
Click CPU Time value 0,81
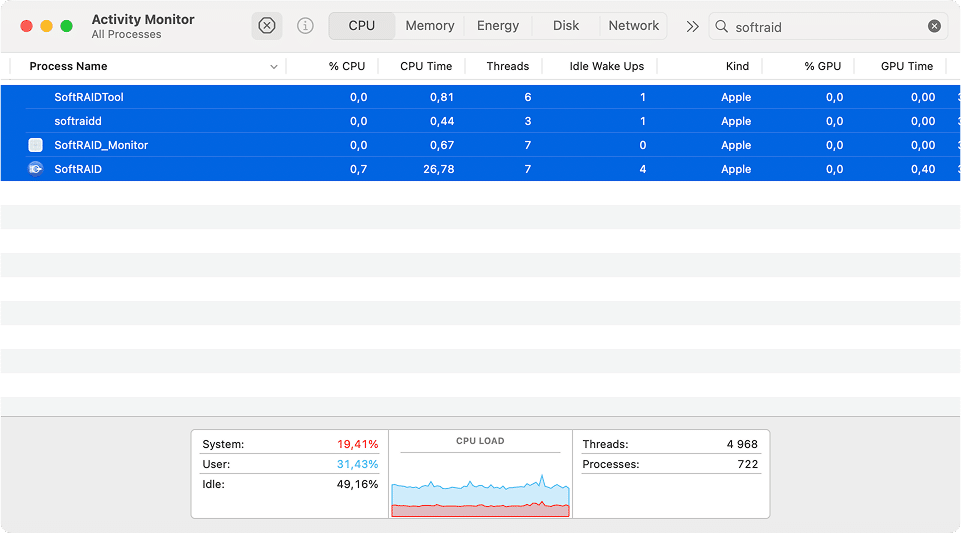(442, 97)
